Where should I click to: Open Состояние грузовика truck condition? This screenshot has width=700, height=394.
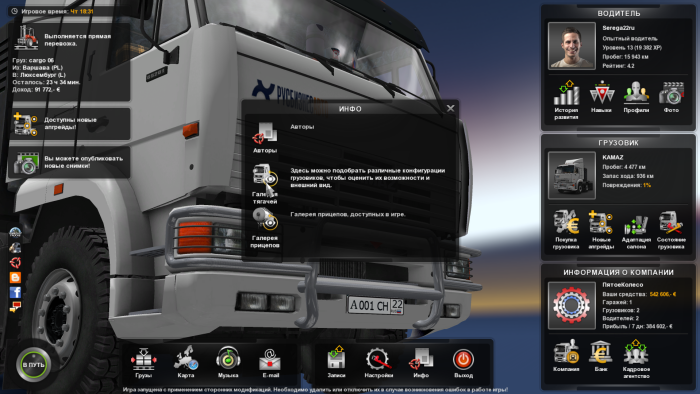[x=671, y=229]
